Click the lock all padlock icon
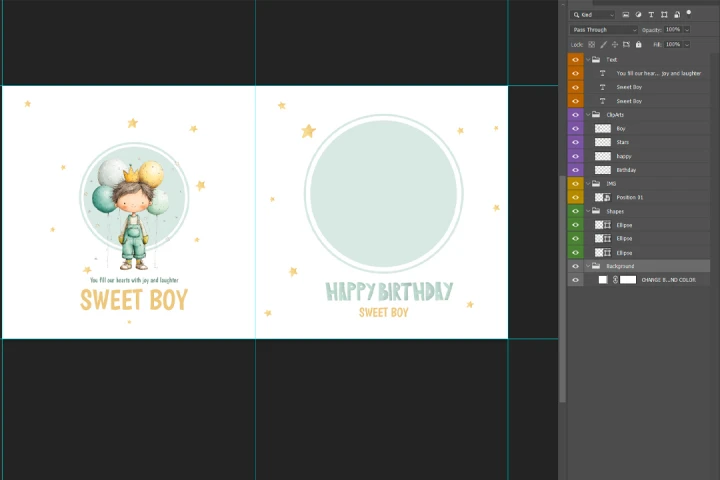 point(639,44)
